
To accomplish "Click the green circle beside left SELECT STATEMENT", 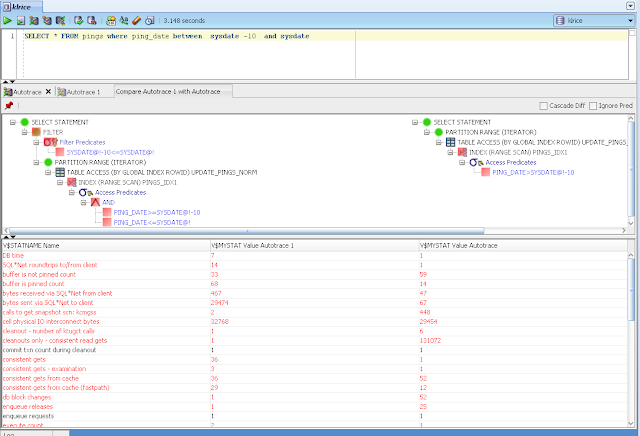I will [24, 122].
